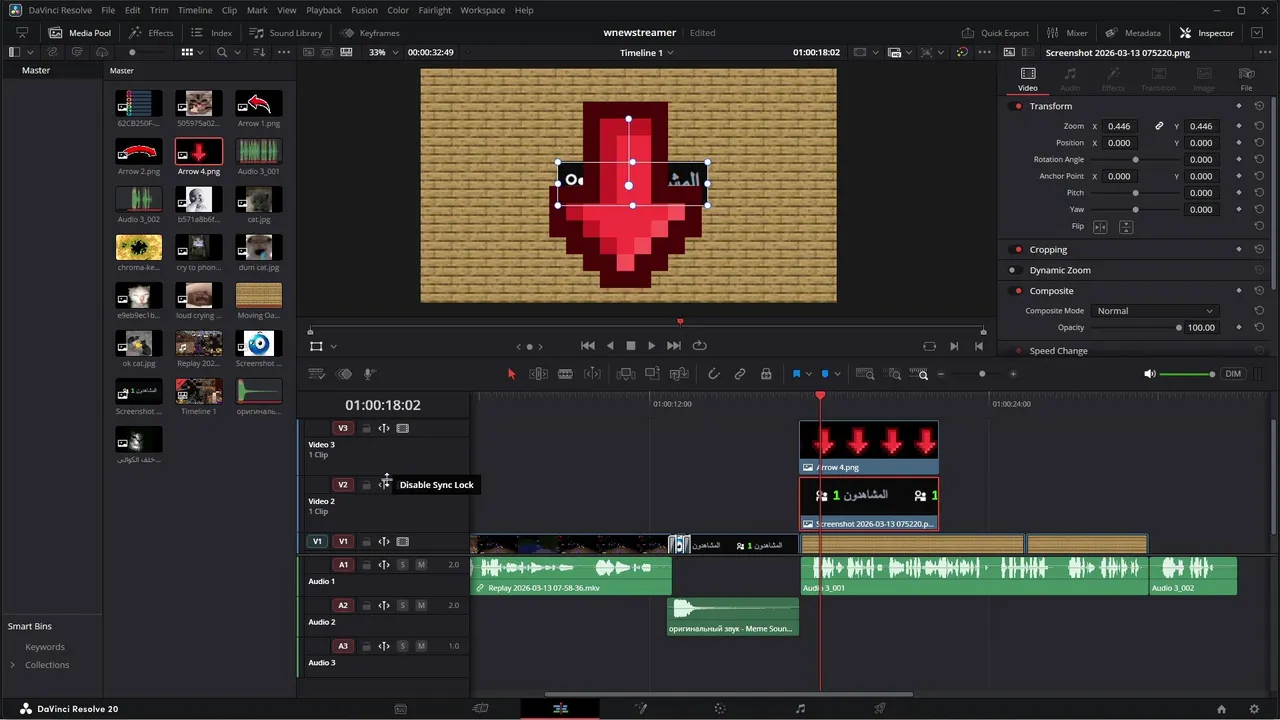Screen dimensions: 1280x720
Task: Switch to the File inspector tab
Action: [x=1246, y=79]
